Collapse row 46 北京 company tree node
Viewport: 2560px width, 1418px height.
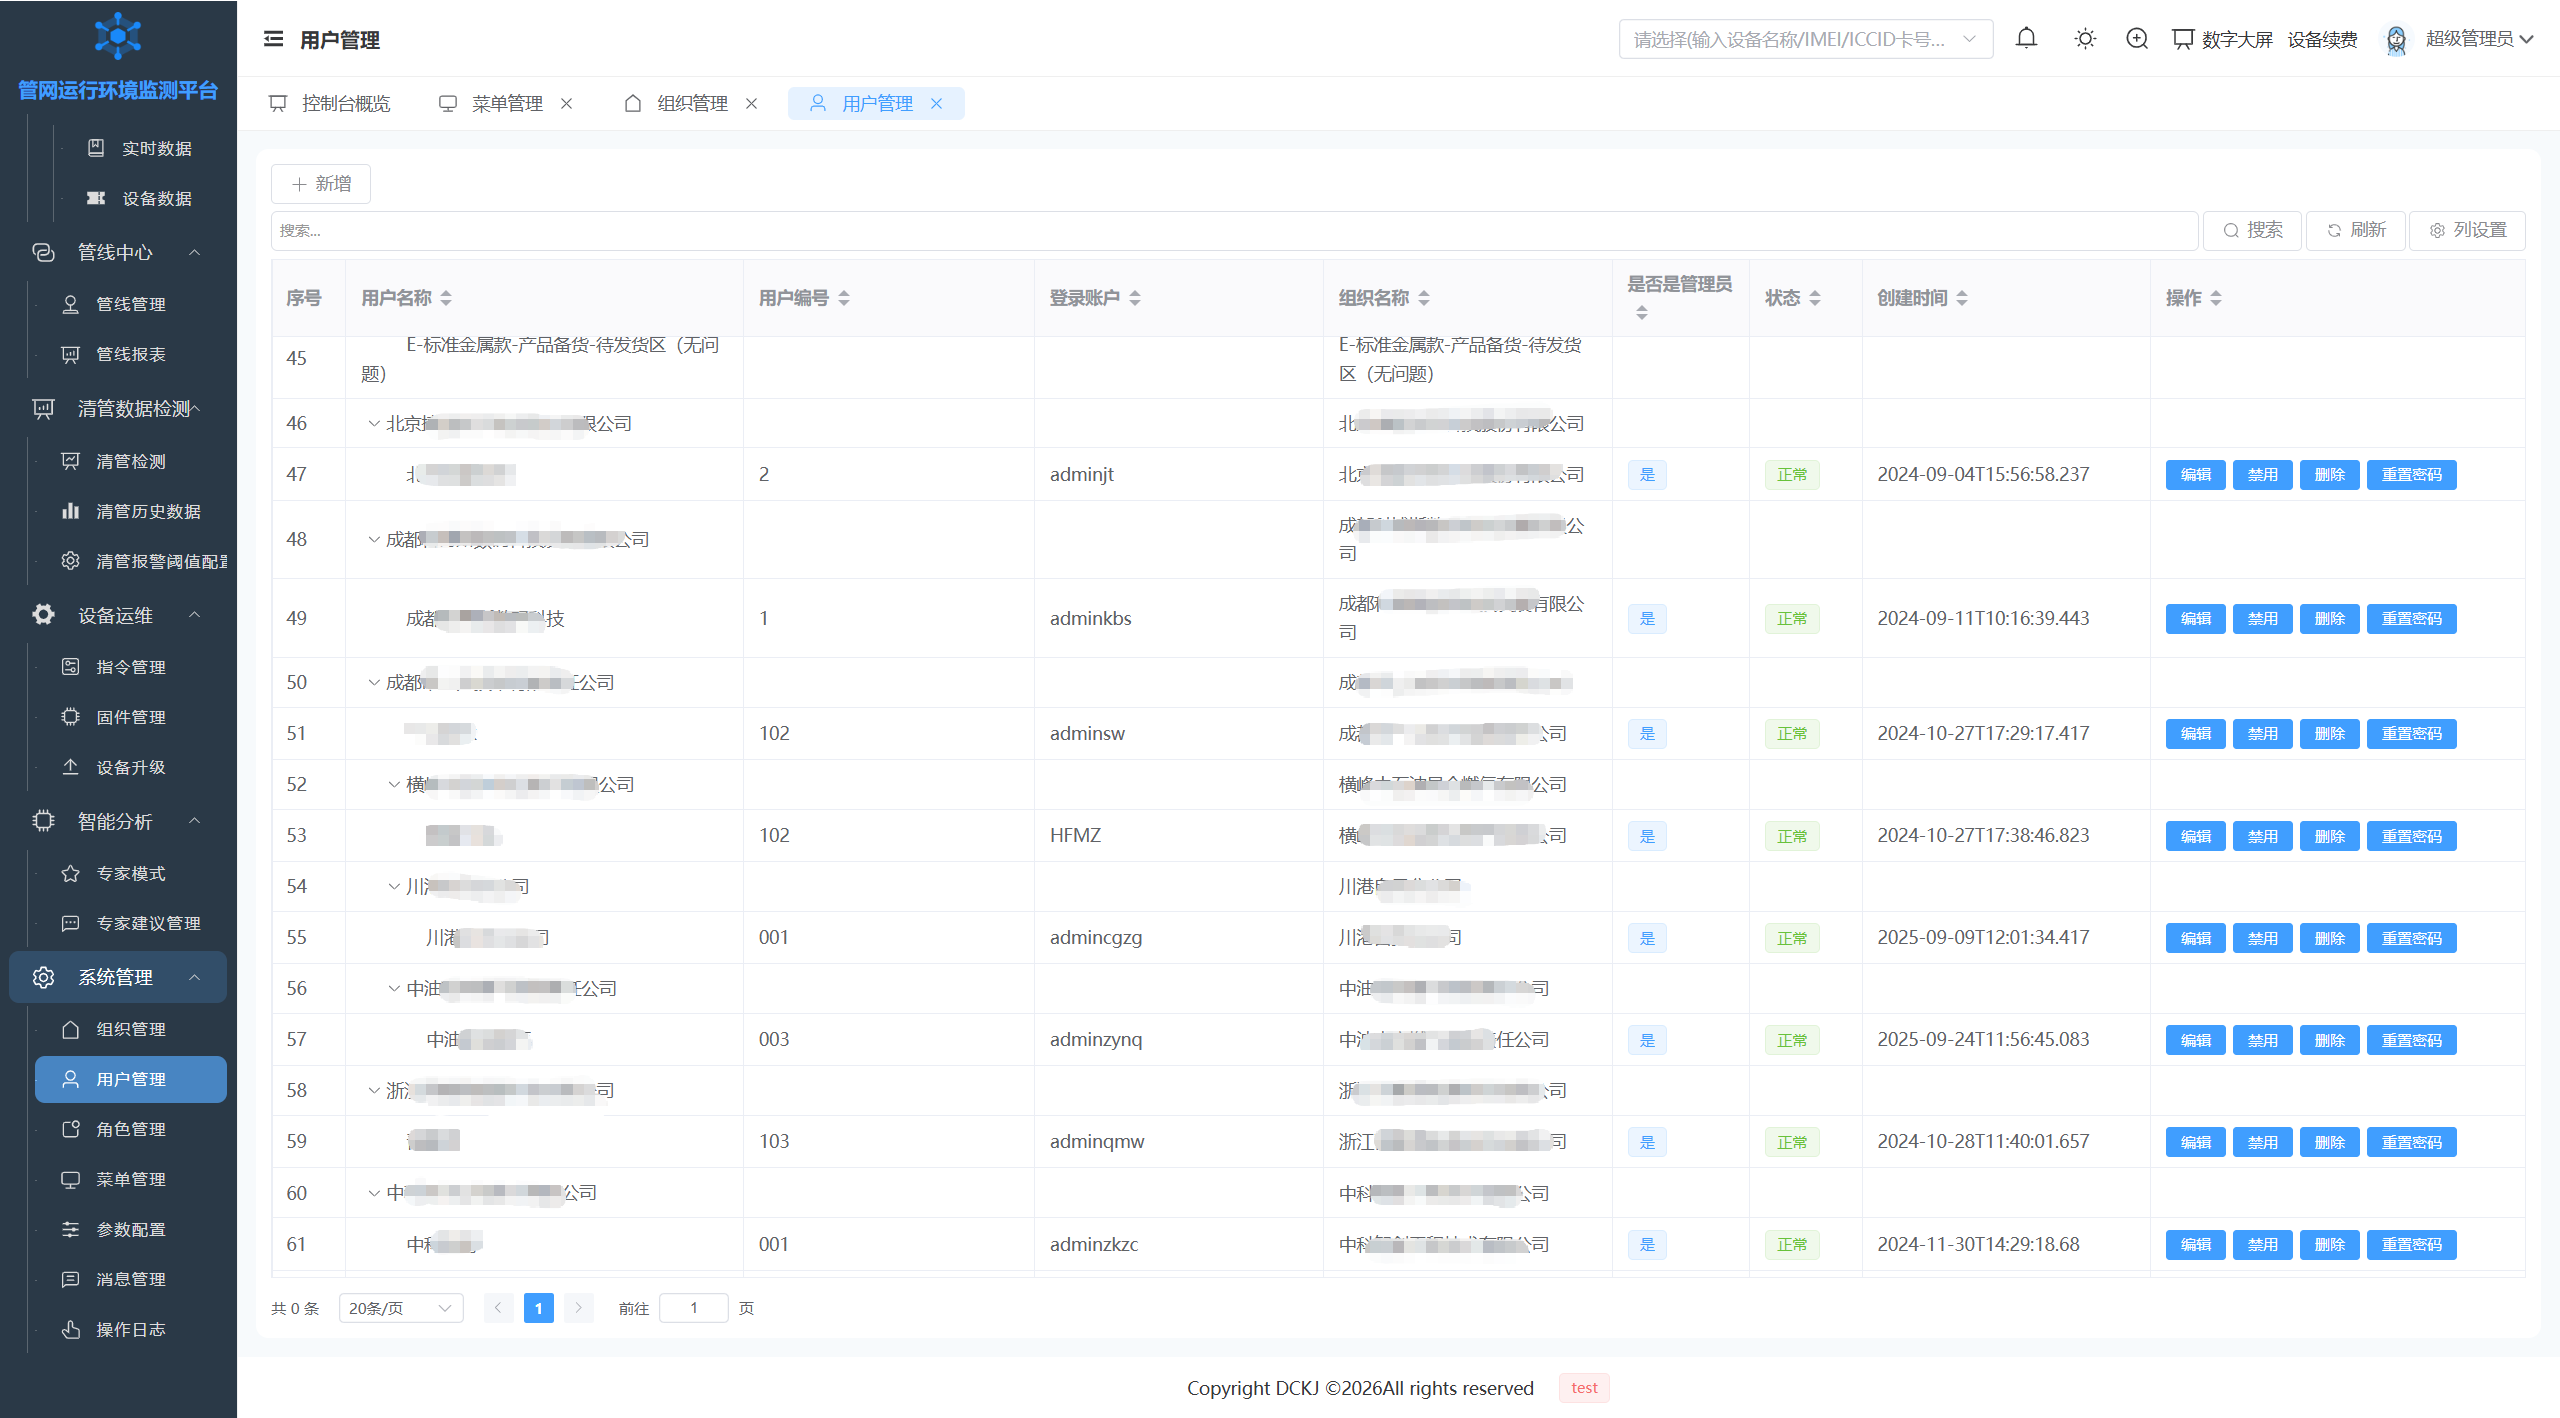pos(374,424)
